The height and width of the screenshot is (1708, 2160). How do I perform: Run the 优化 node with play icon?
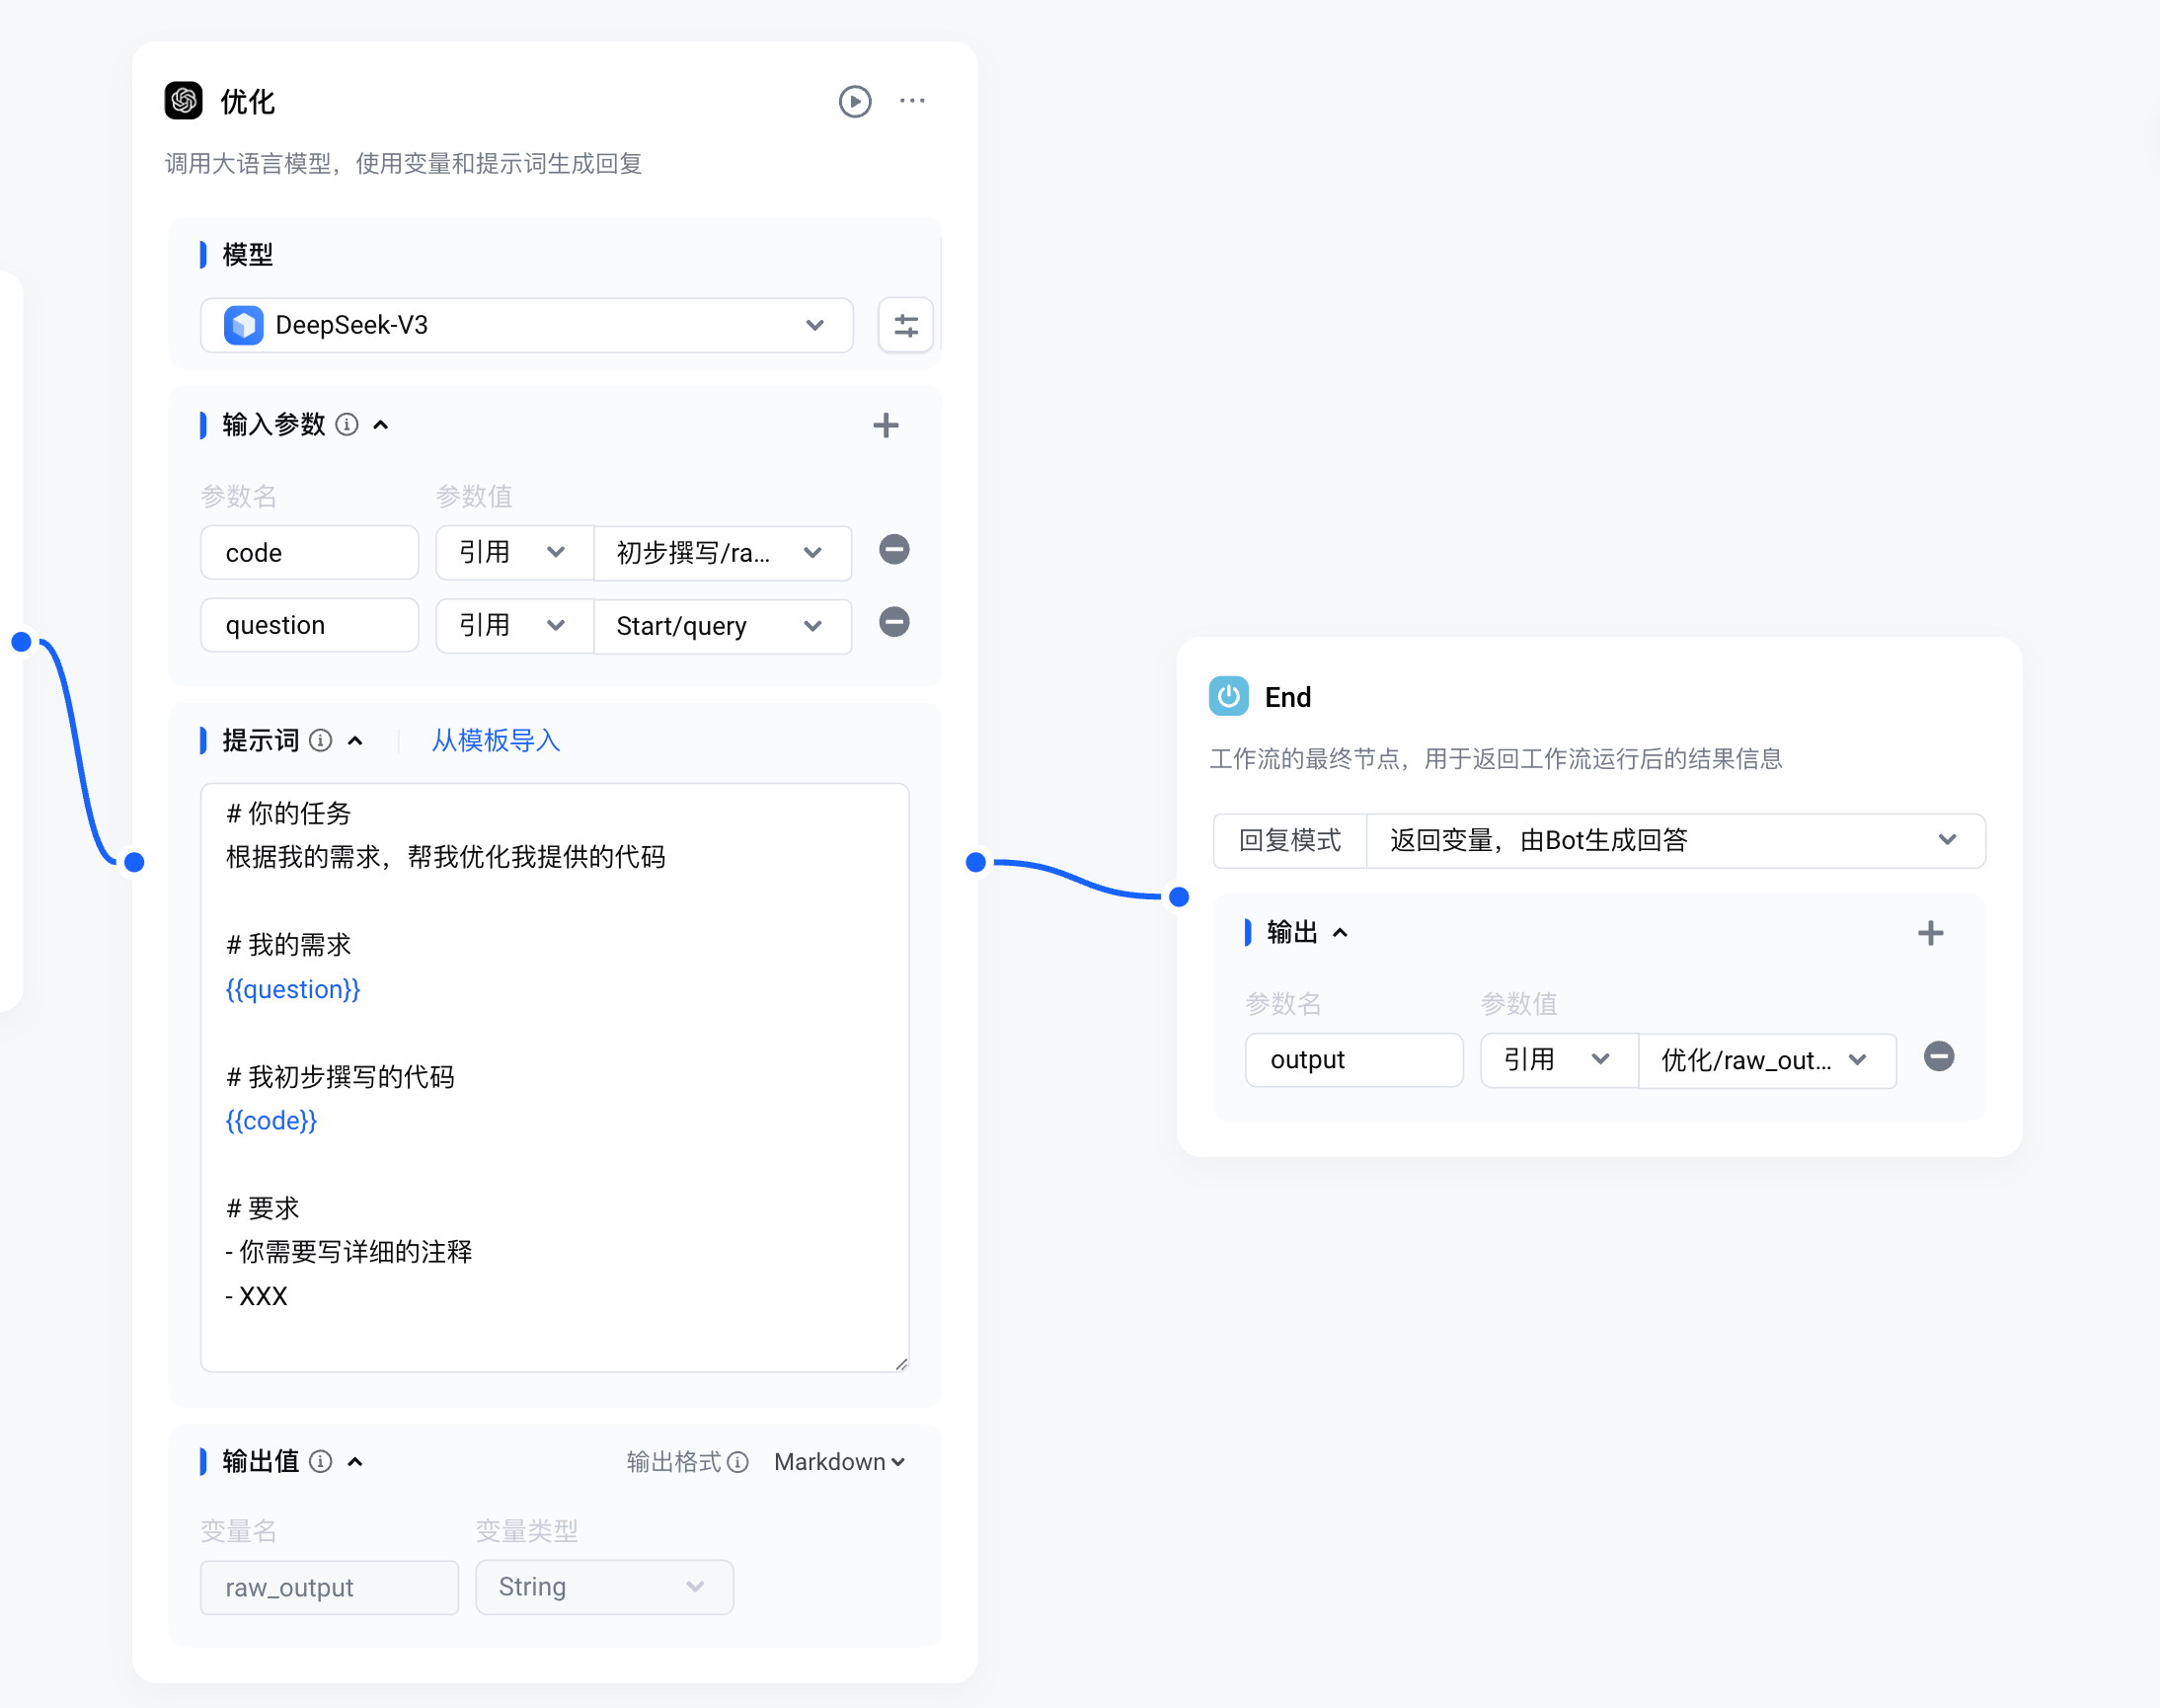pos(854,101)
